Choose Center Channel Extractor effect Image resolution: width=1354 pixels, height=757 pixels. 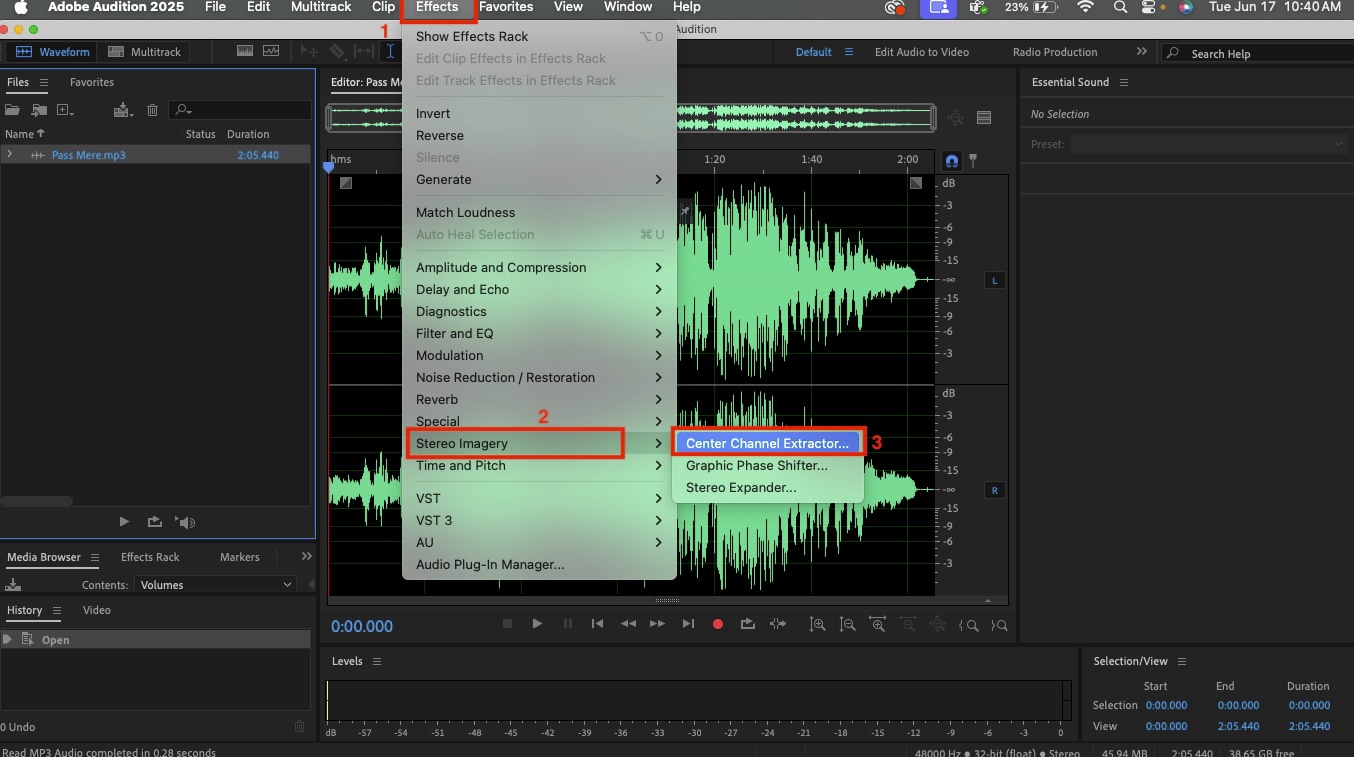click(767, 443)
